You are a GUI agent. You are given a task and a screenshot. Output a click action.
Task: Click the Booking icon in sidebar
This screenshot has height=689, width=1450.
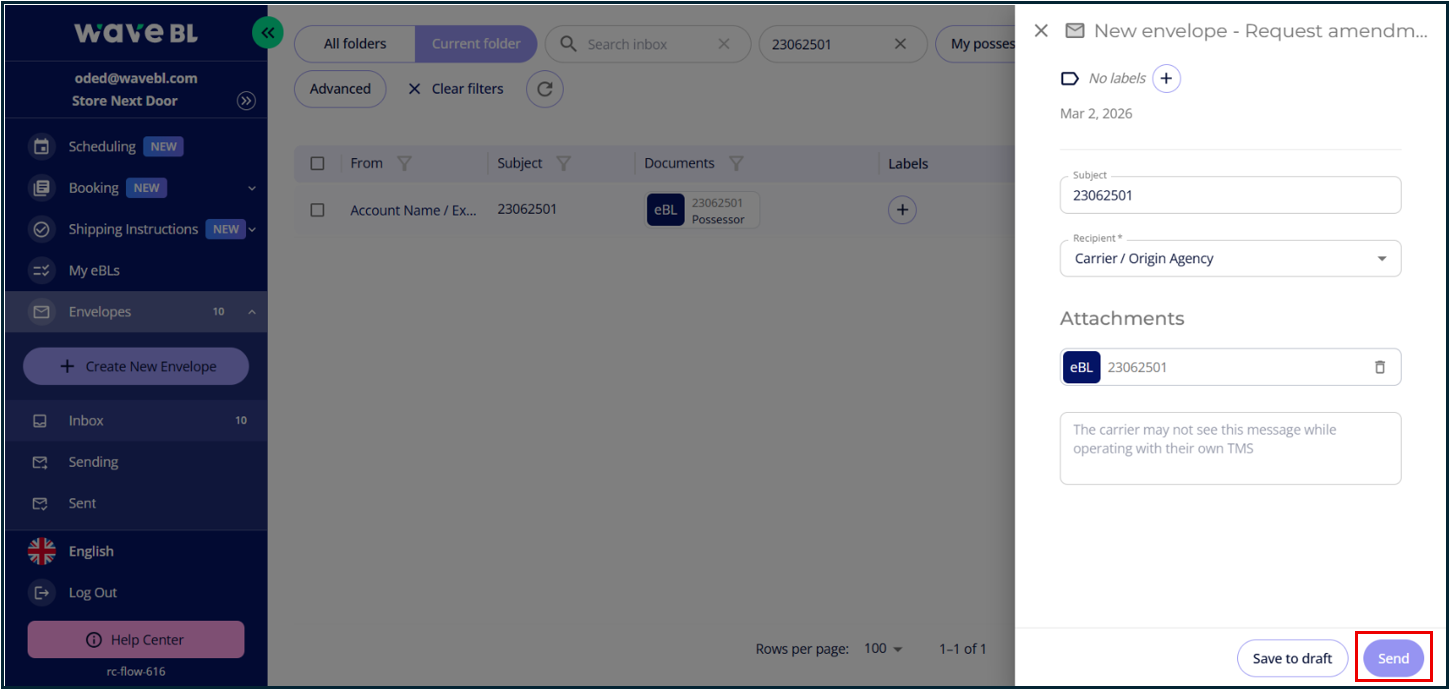pyautogui.click(x=41, y=188)
